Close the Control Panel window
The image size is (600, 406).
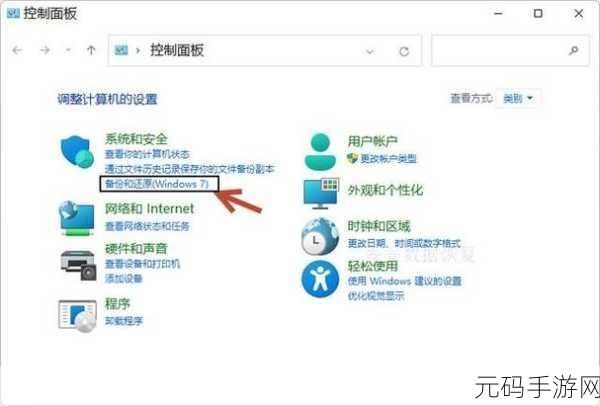tap(579, 14)
